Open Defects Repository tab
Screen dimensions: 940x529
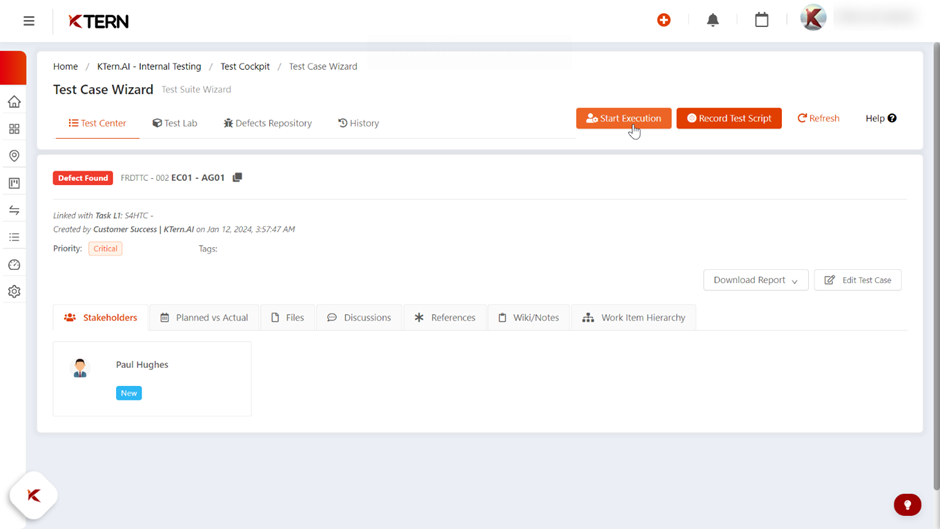click(267, 123)
